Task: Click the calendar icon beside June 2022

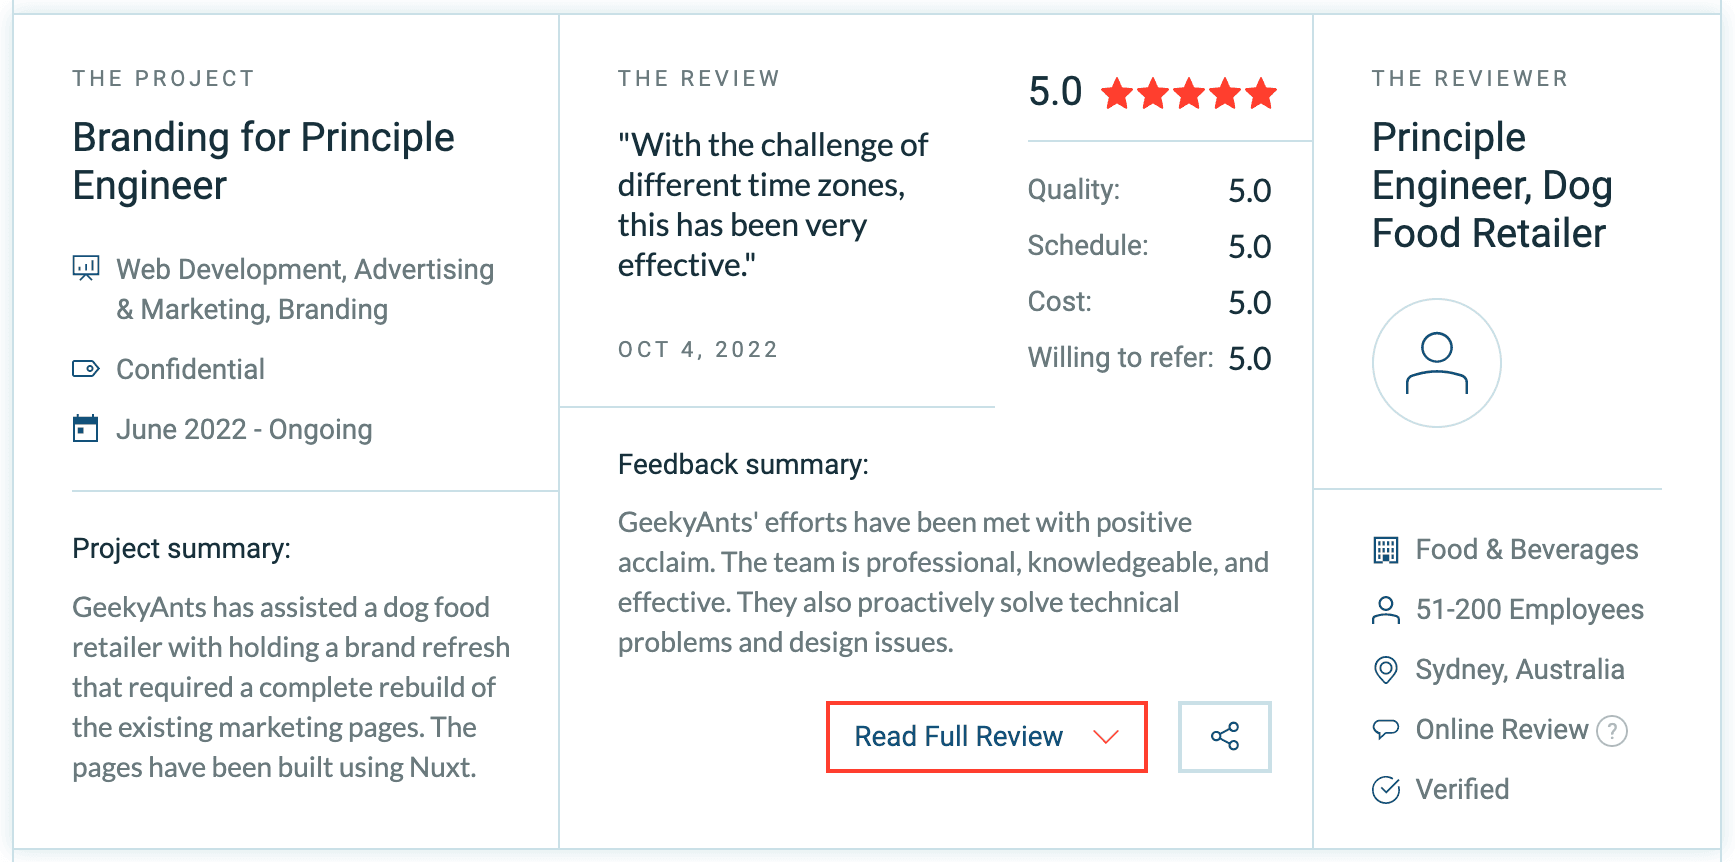Action: pos(86,429)
